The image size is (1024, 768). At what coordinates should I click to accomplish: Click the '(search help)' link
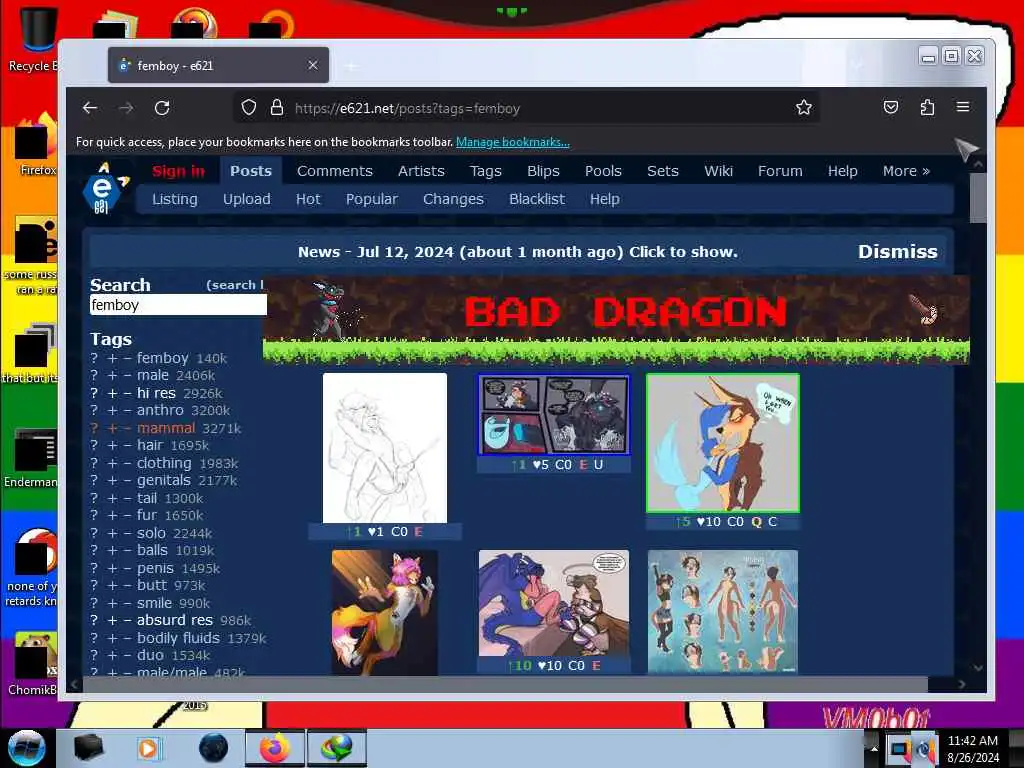(x=235, y=285)
